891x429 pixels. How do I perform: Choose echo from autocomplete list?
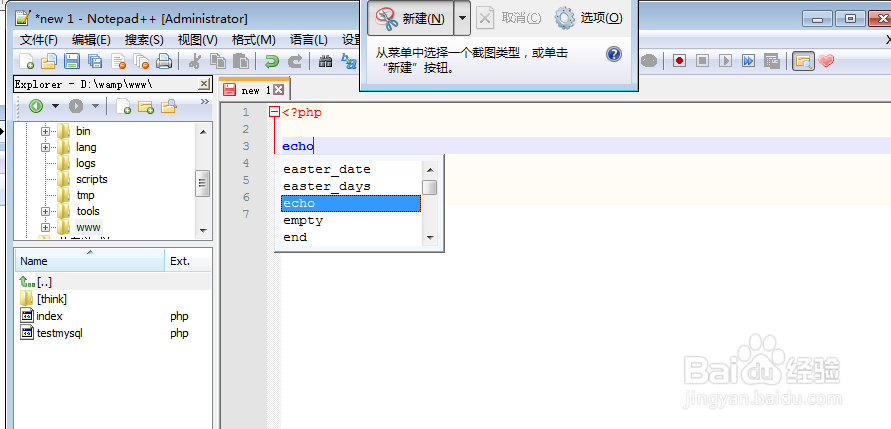click(x=351, y=203)
